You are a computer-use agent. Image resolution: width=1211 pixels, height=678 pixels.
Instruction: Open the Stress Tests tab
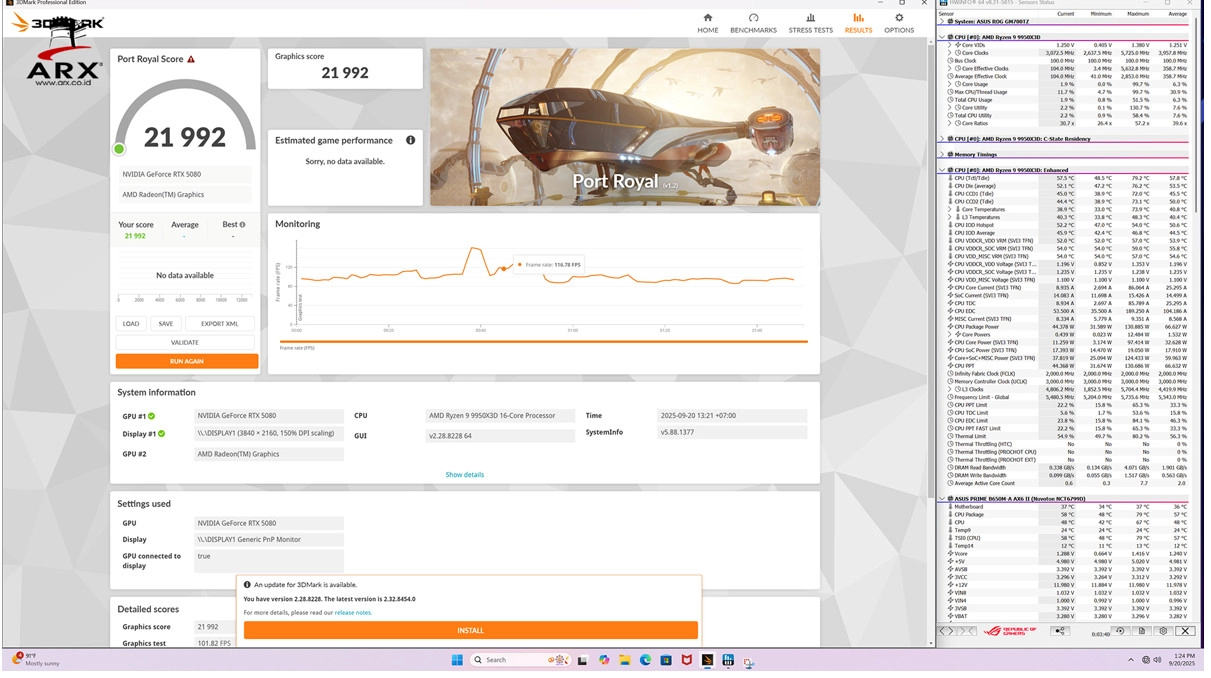(x=810, y=23)
